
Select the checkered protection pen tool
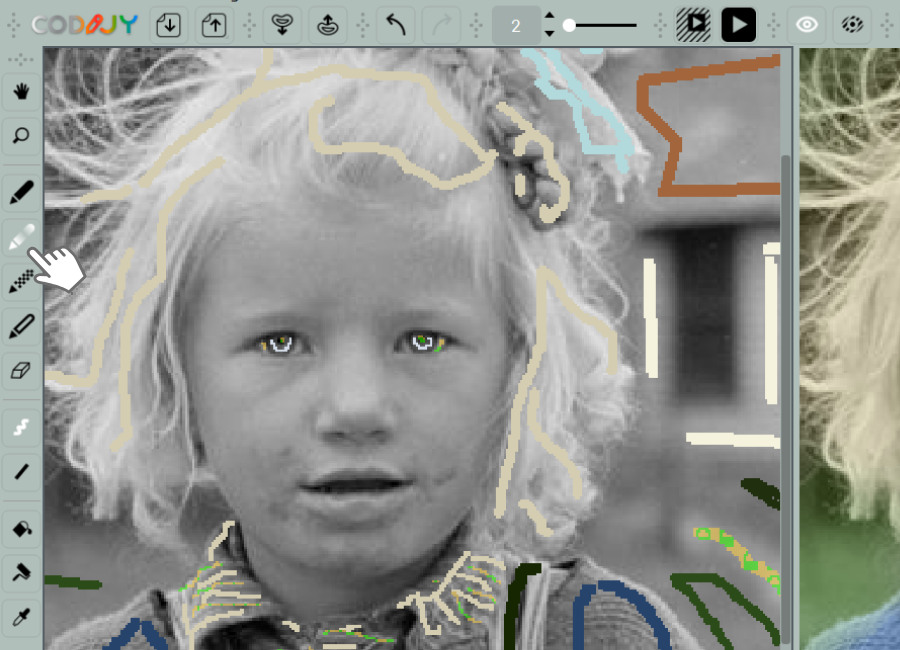point(21,282)
